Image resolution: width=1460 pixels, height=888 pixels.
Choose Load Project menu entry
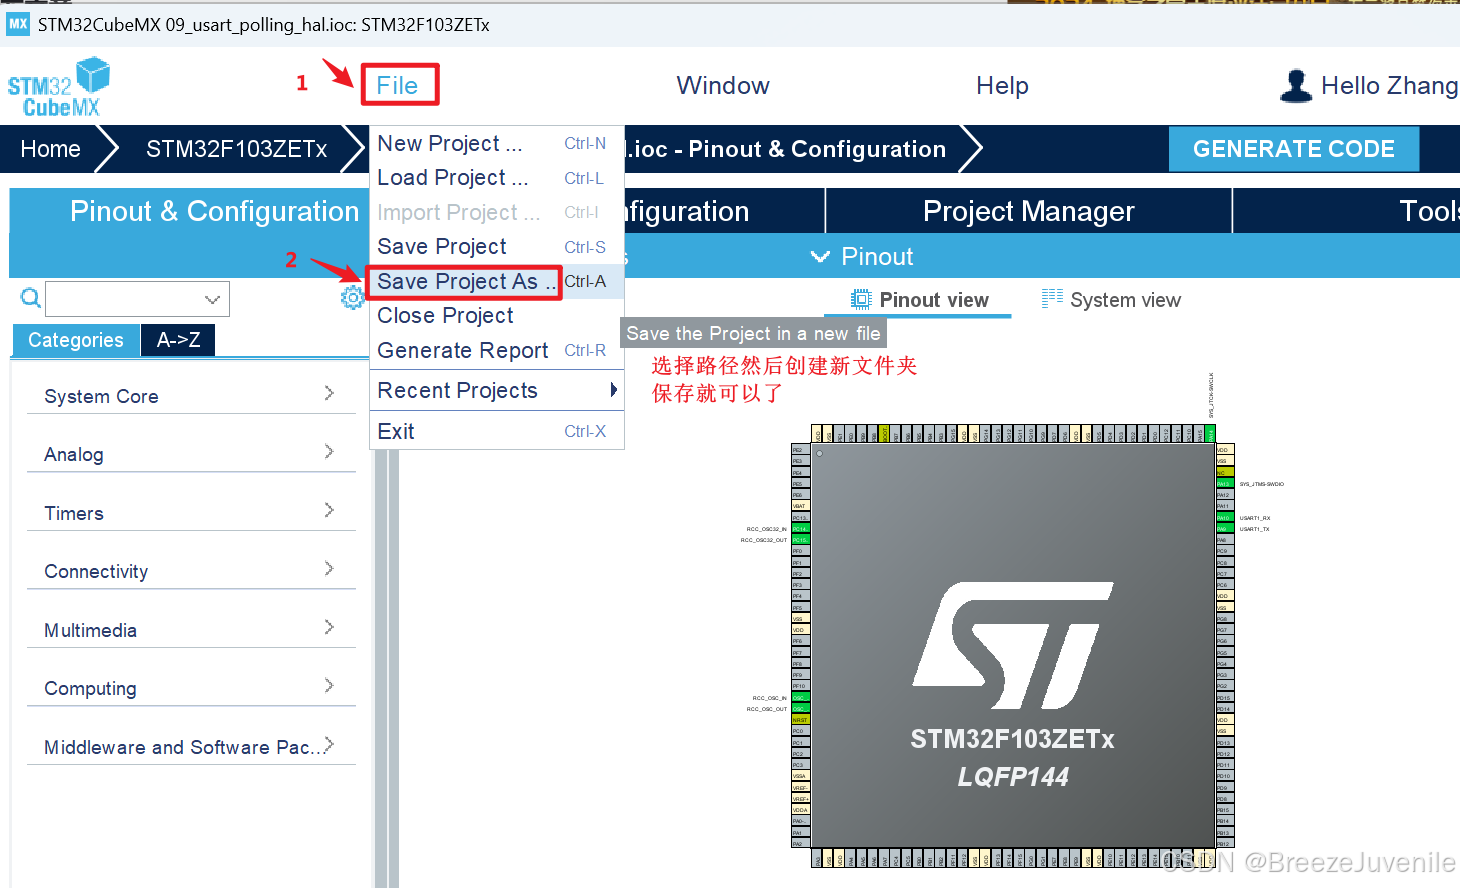coord(496,178)
